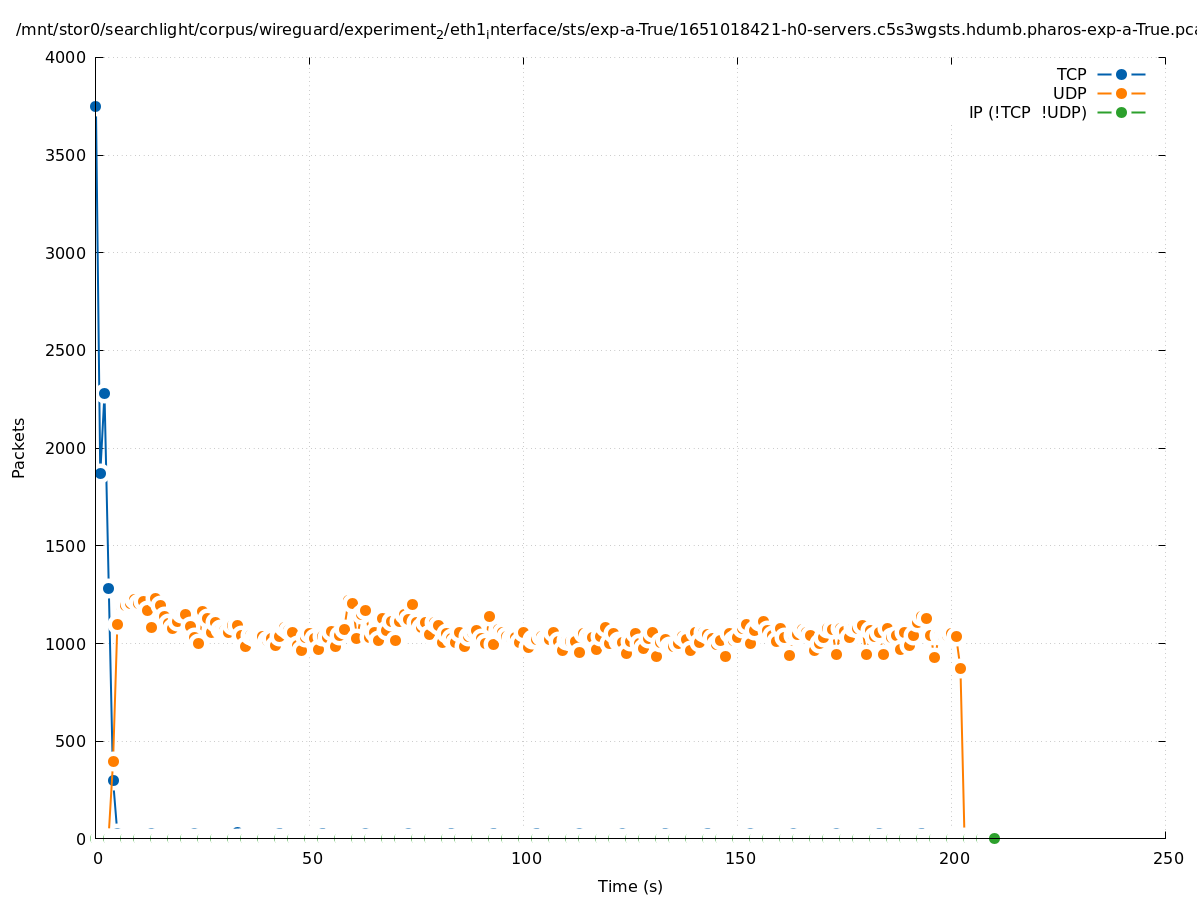Click the highest TCP data point near 3750
Viewport: 1197px width, 900px height.
pyautogui.click(x=95, y=106)
